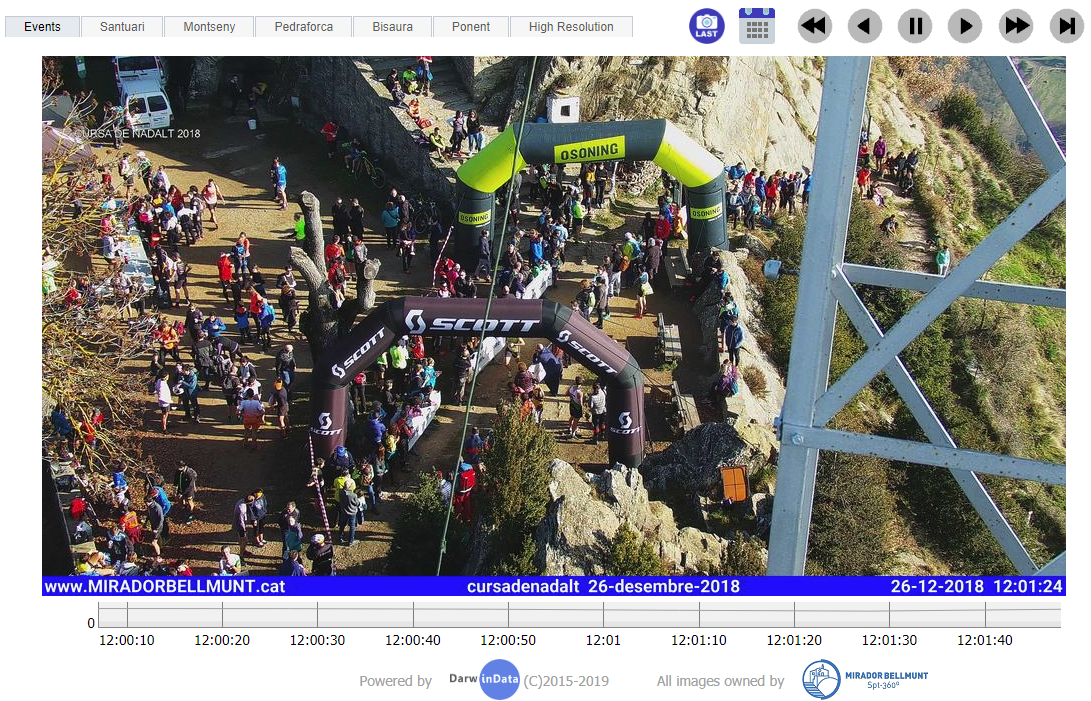Seek timeline to 12:01:30
This screenshot has width=1091, height=701.
coord(889,640)
